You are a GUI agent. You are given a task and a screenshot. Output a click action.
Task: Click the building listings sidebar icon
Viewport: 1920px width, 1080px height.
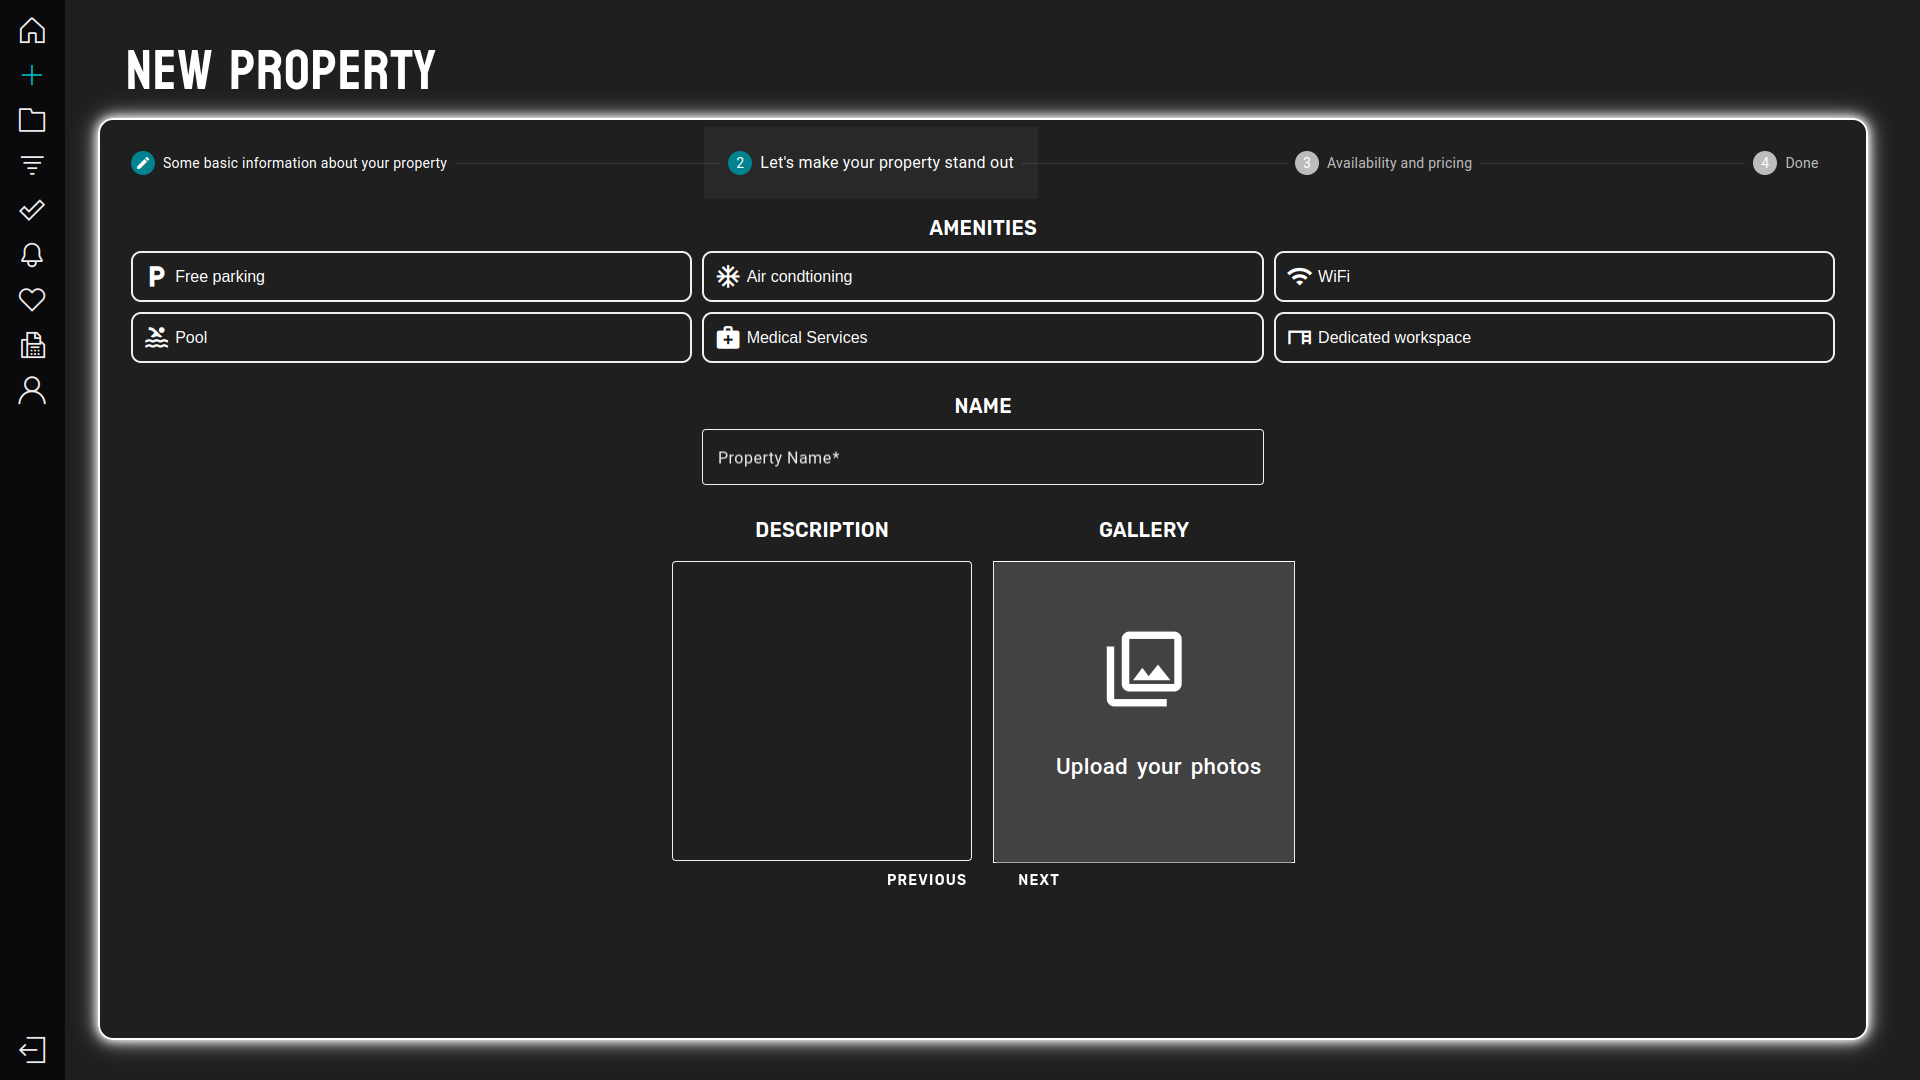32,345
